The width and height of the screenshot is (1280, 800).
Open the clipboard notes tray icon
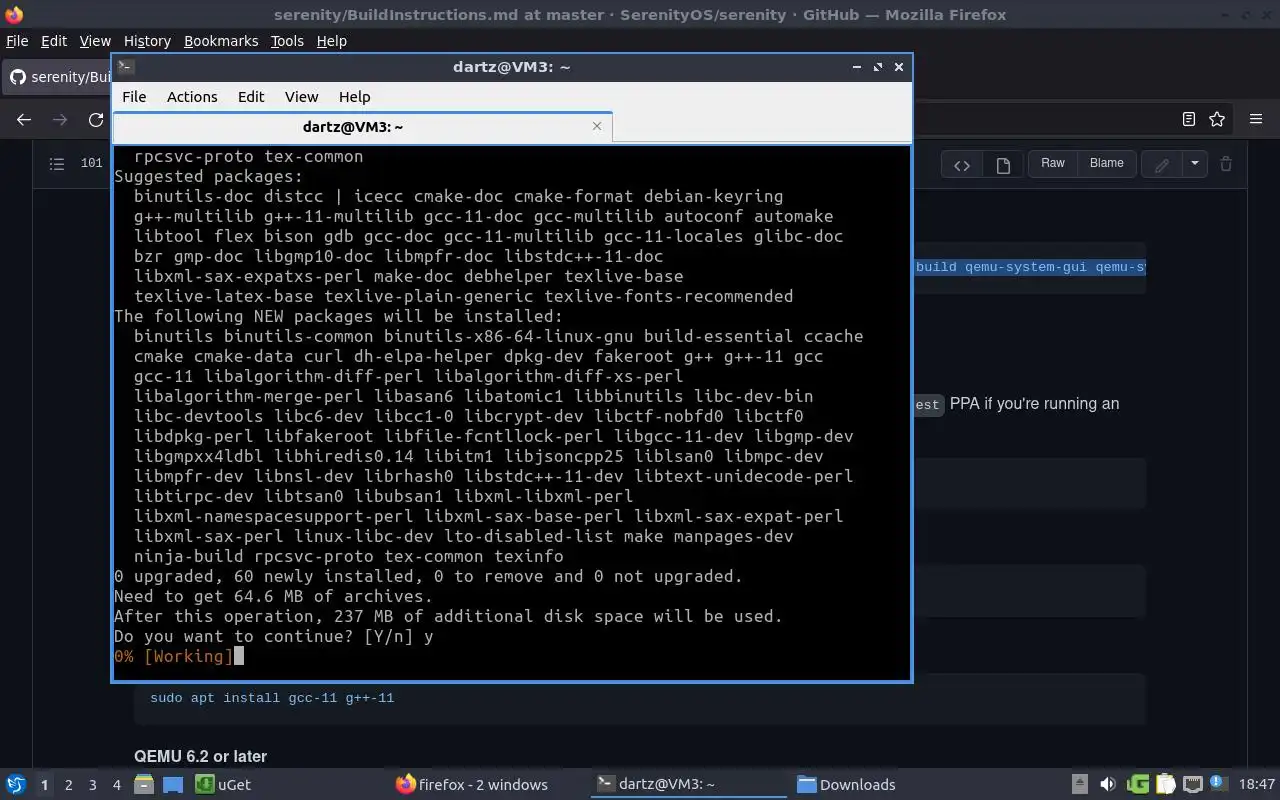(1165, 784)
